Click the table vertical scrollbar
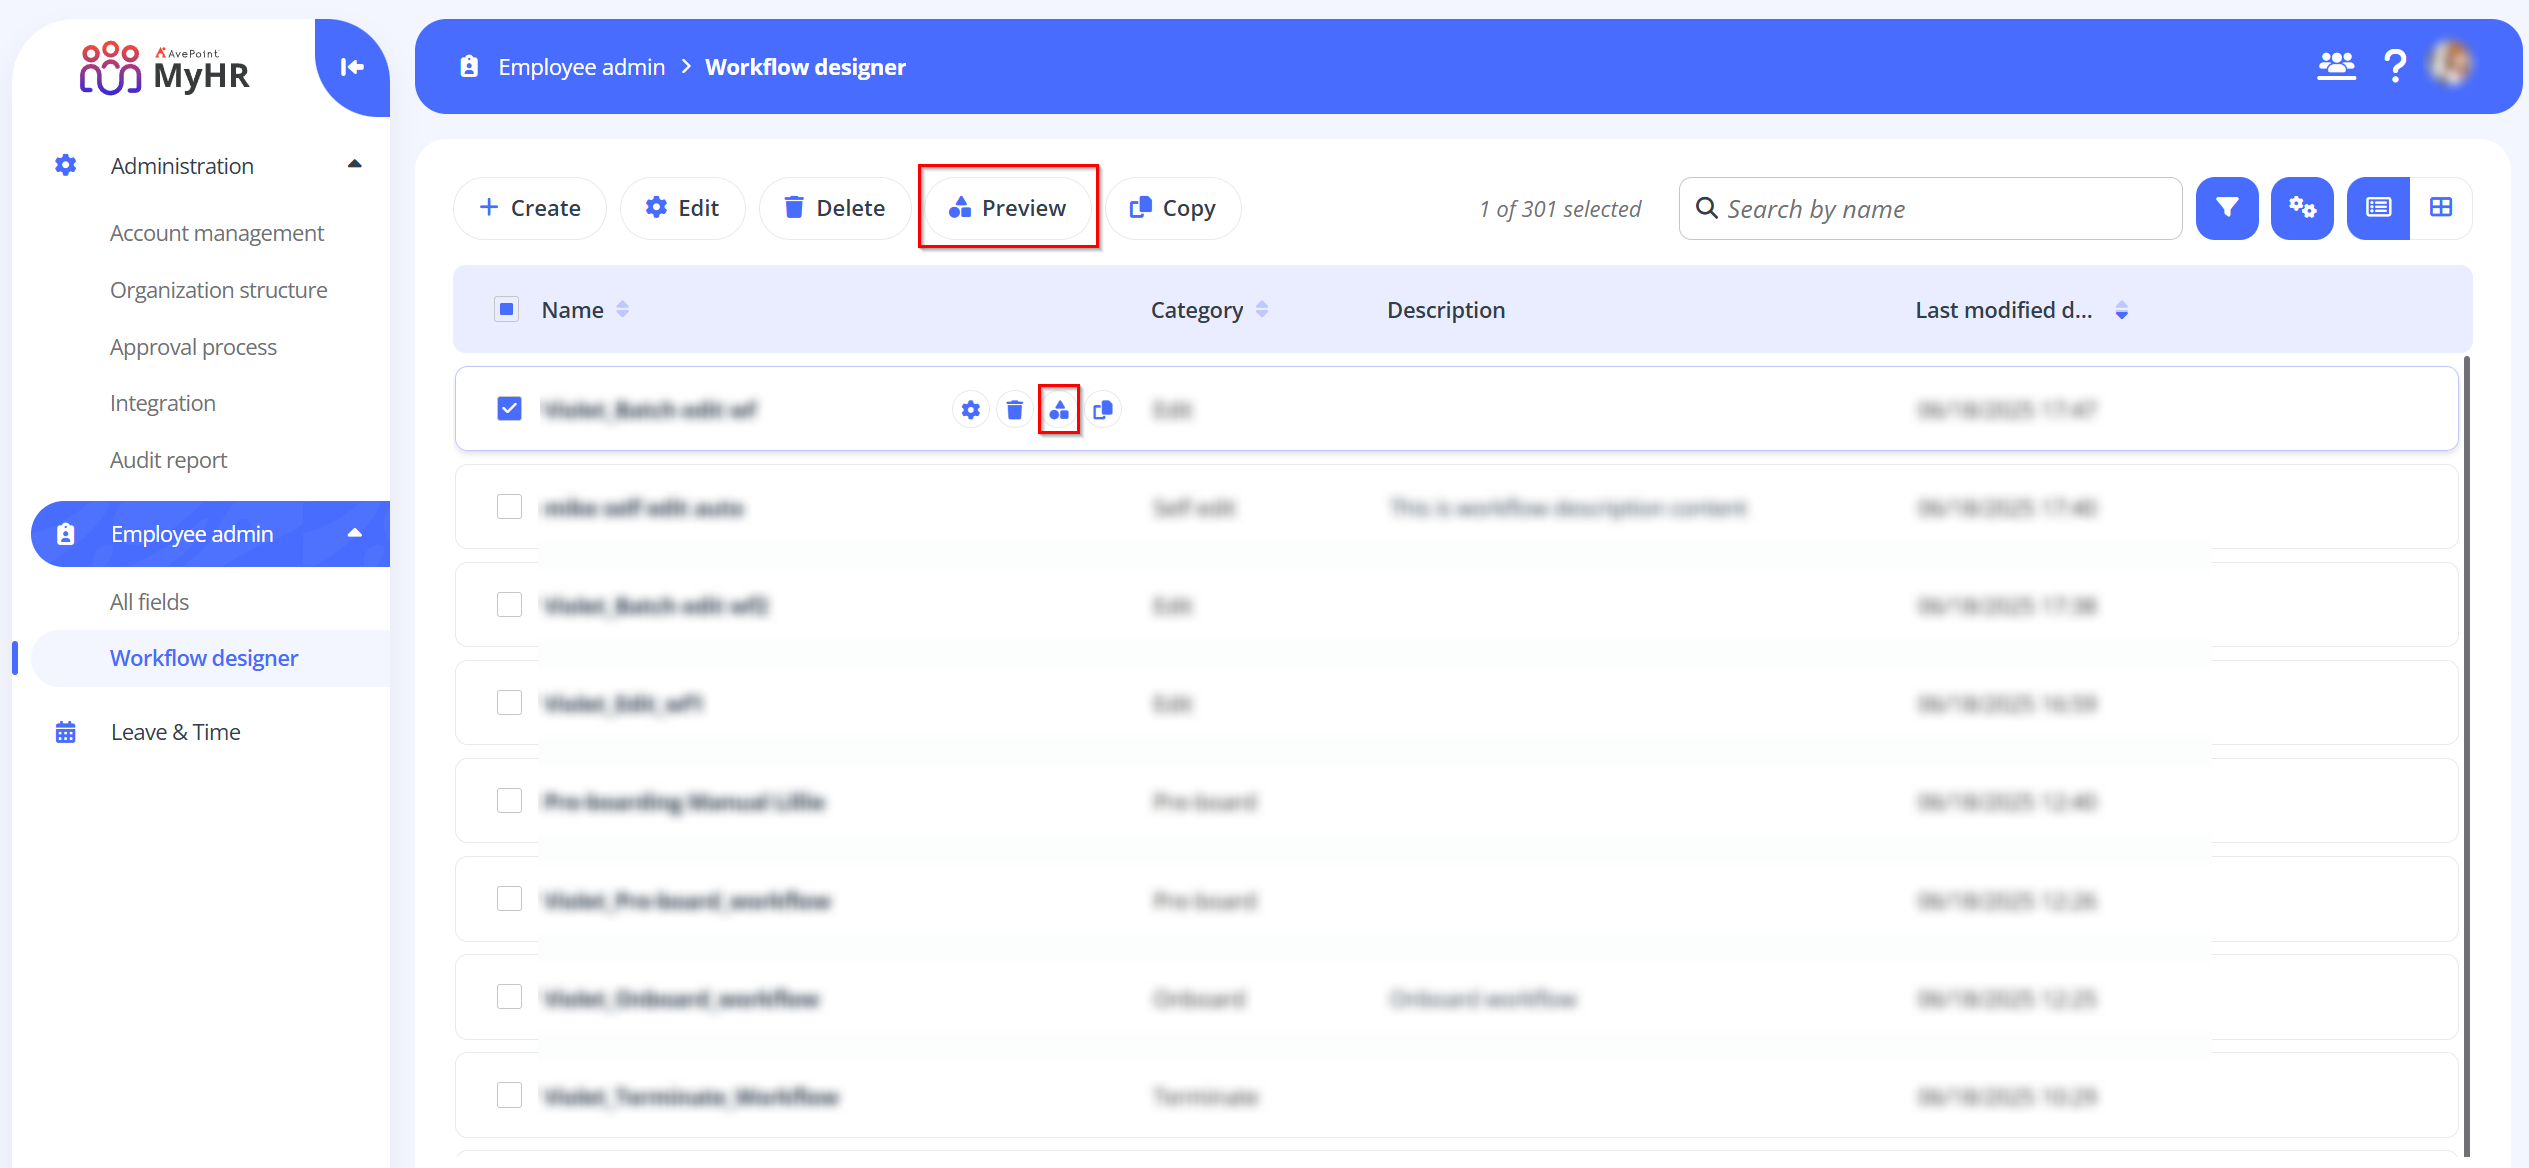 click(2467, 755)
